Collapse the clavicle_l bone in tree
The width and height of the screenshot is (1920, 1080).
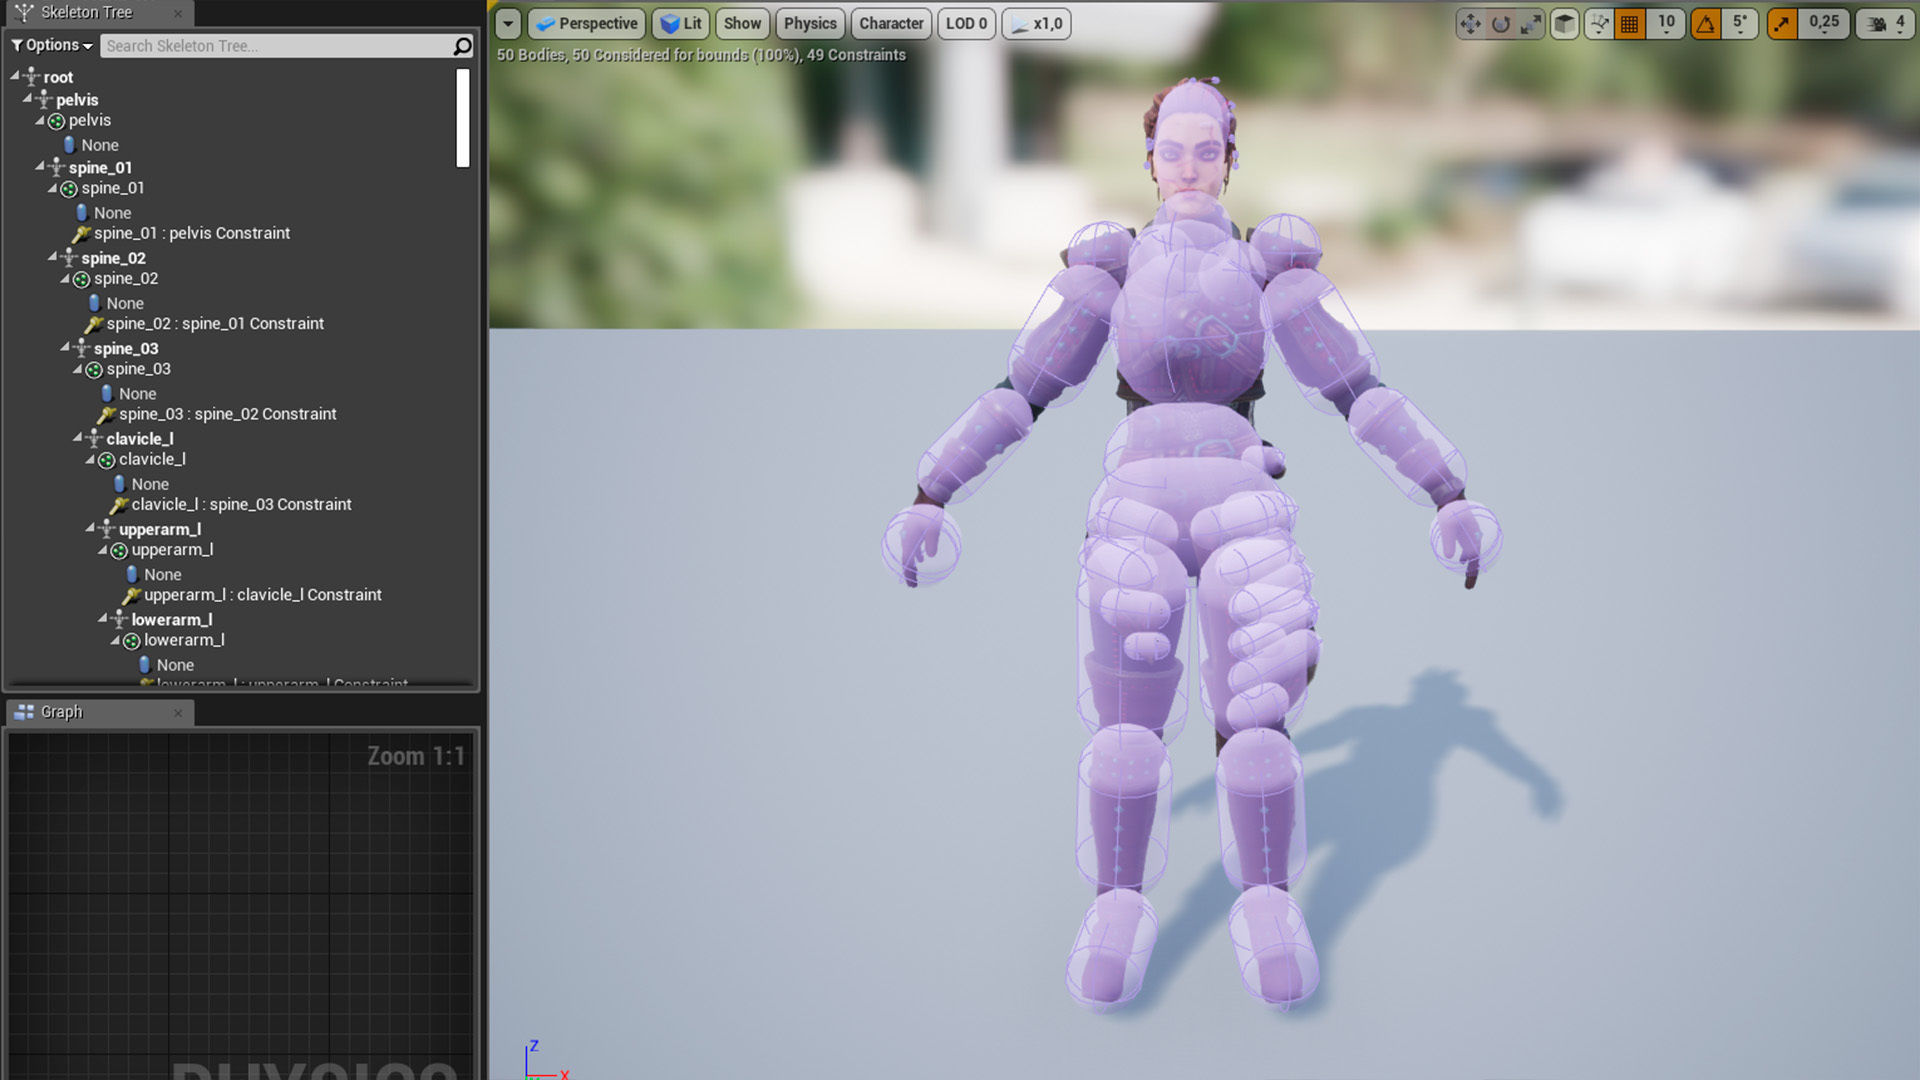(x=77, y=438)
